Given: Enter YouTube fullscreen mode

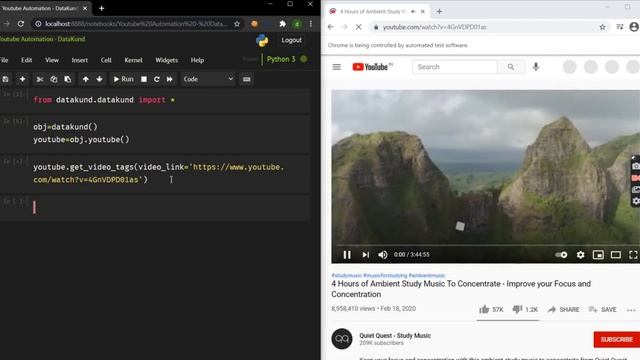Looking at the screenshot, I should click(633, 255).
